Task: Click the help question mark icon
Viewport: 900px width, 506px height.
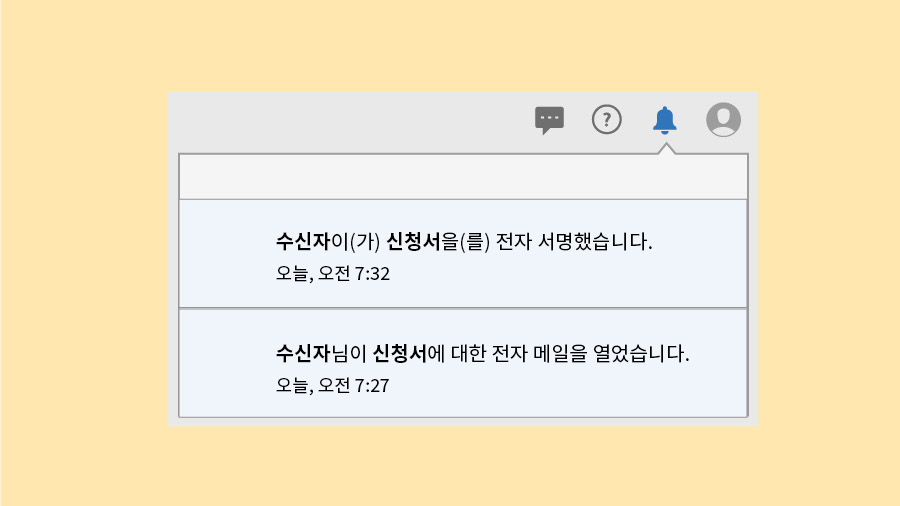Action: 607,120
